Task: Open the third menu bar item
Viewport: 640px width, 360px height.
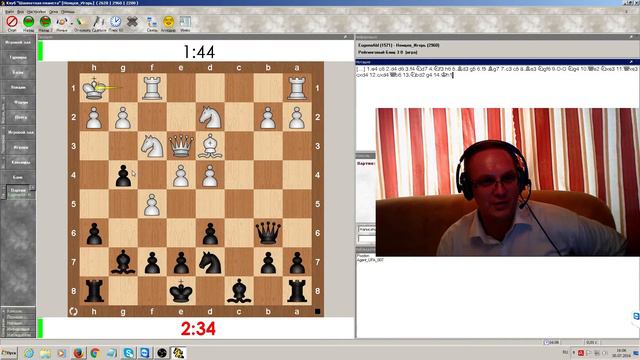Action: point(36,11)
